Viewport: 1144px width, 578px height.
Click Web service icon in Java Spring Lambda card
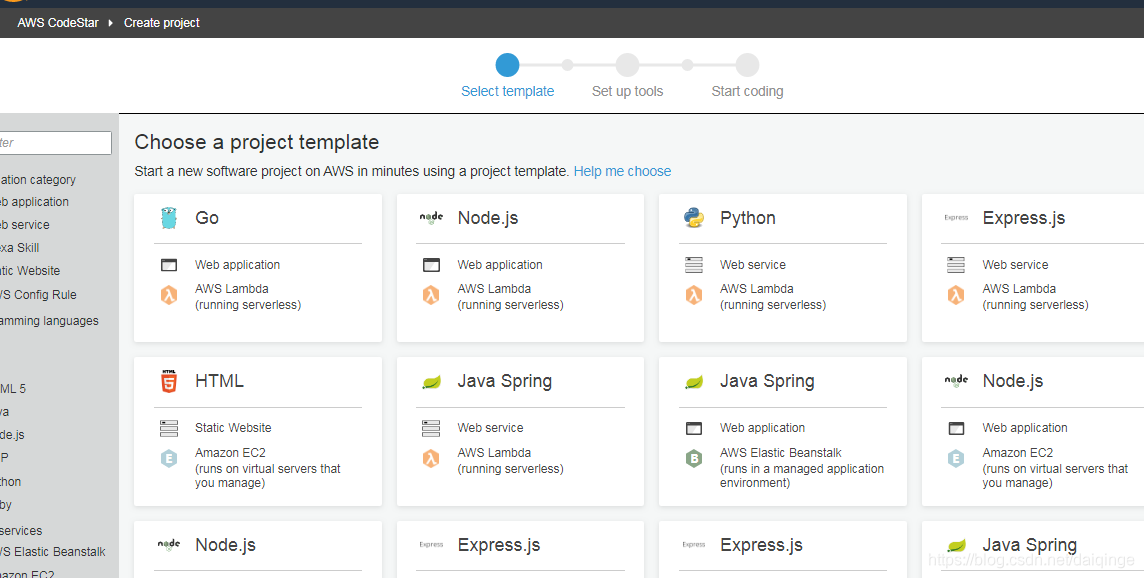click(431, 428)
